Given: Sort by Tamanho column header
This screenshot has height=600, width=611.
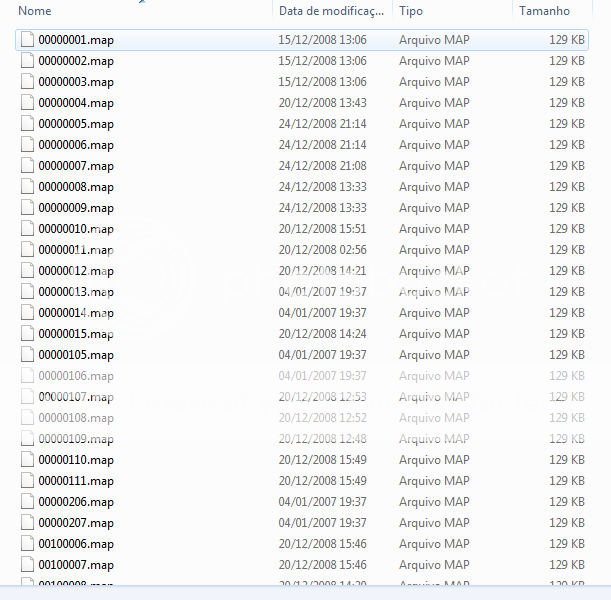Looking at the screenshot, I should point(545,11).
